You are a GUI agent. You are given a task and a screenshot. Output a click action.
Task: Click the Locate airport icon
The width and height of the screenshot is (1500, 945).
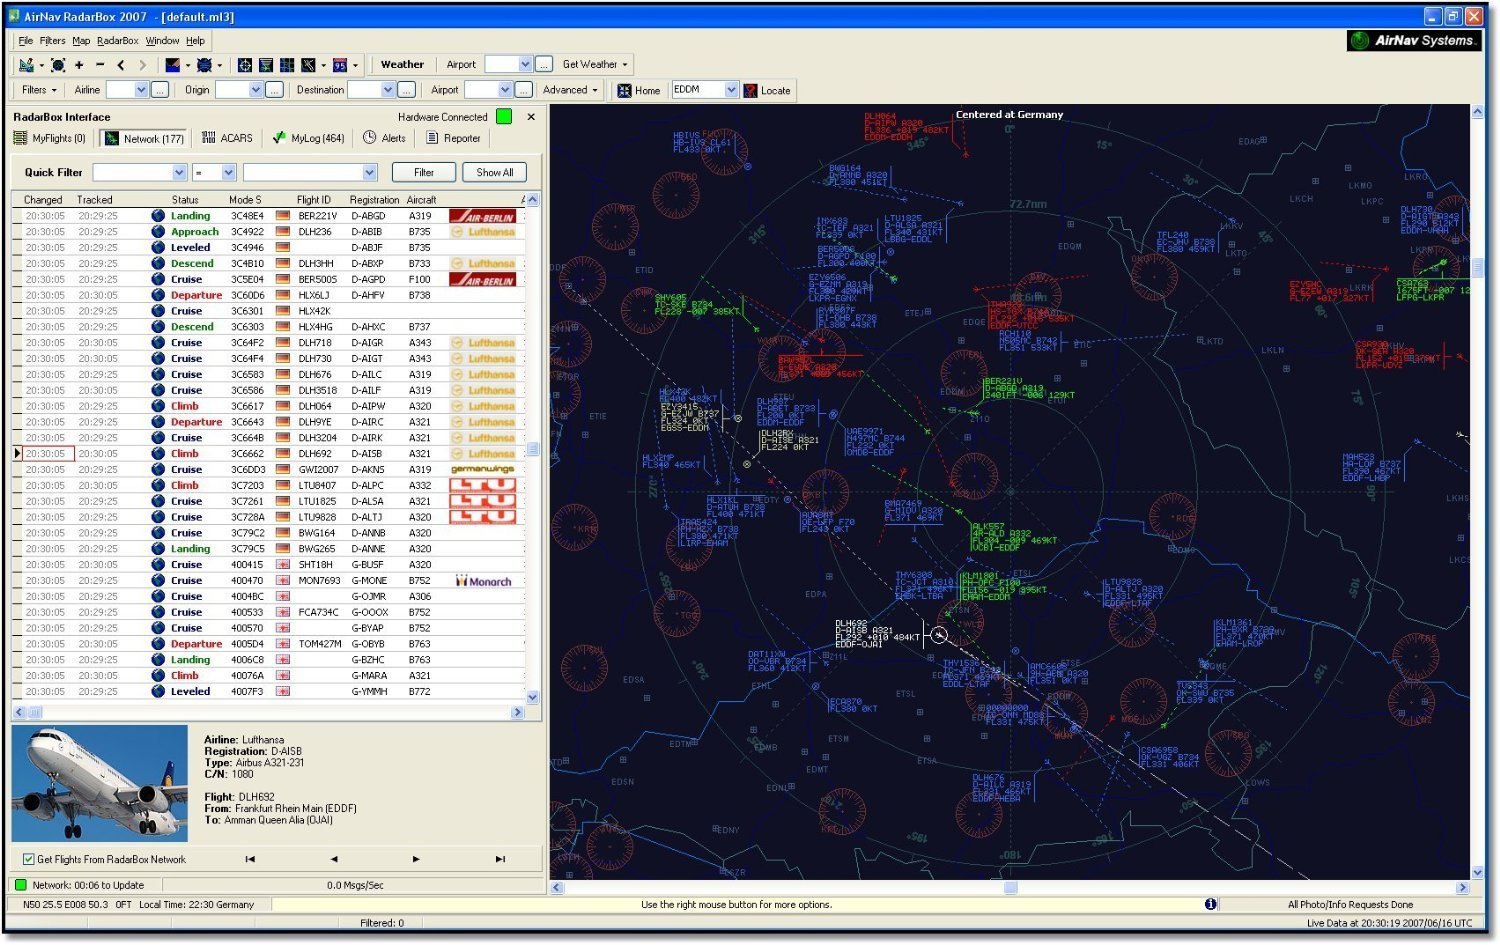pos(751,91)
